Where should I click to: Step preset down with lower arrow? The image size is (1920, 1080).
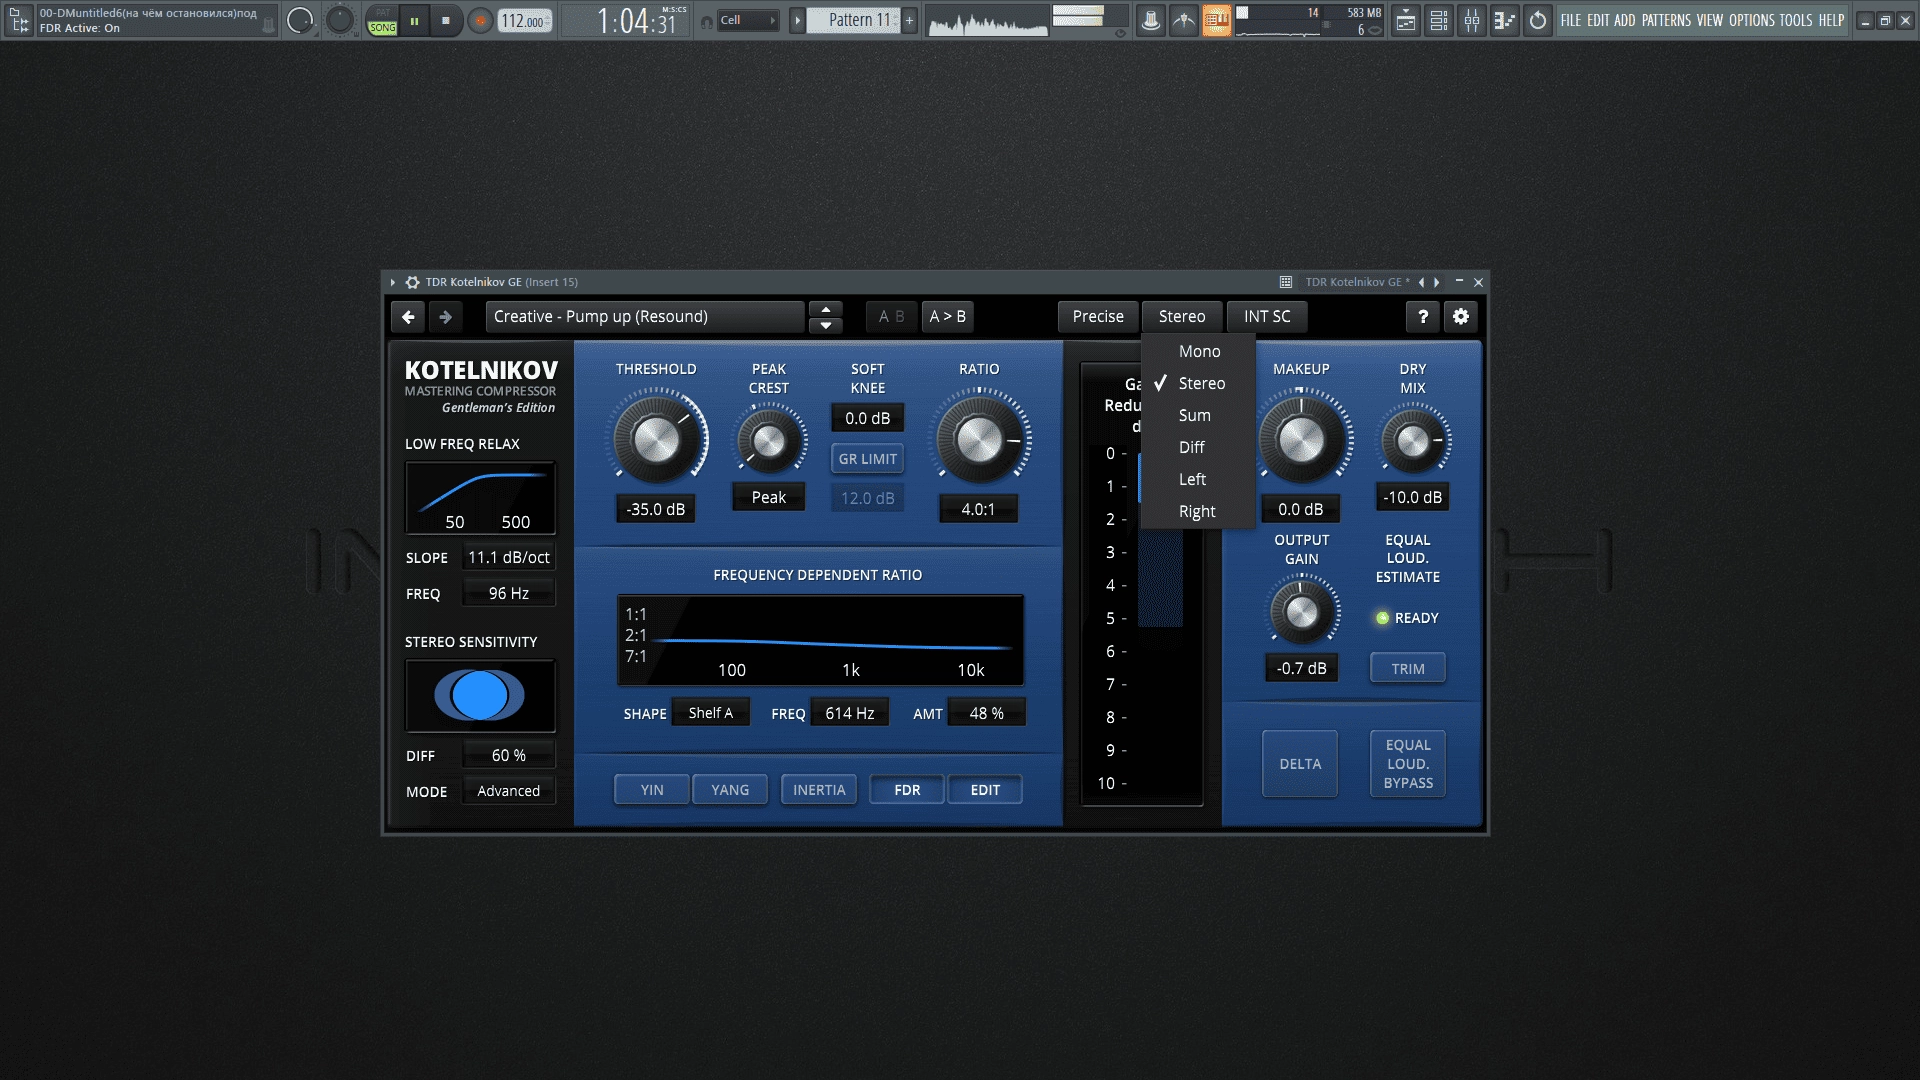pyautogui.click(x=826, y=325)
